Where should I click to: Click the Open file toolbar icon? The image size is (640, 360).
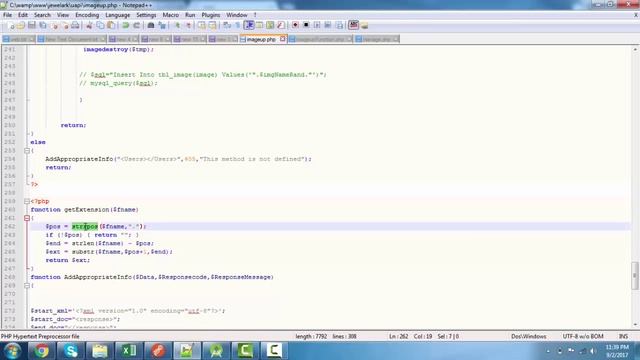point(21,25)
